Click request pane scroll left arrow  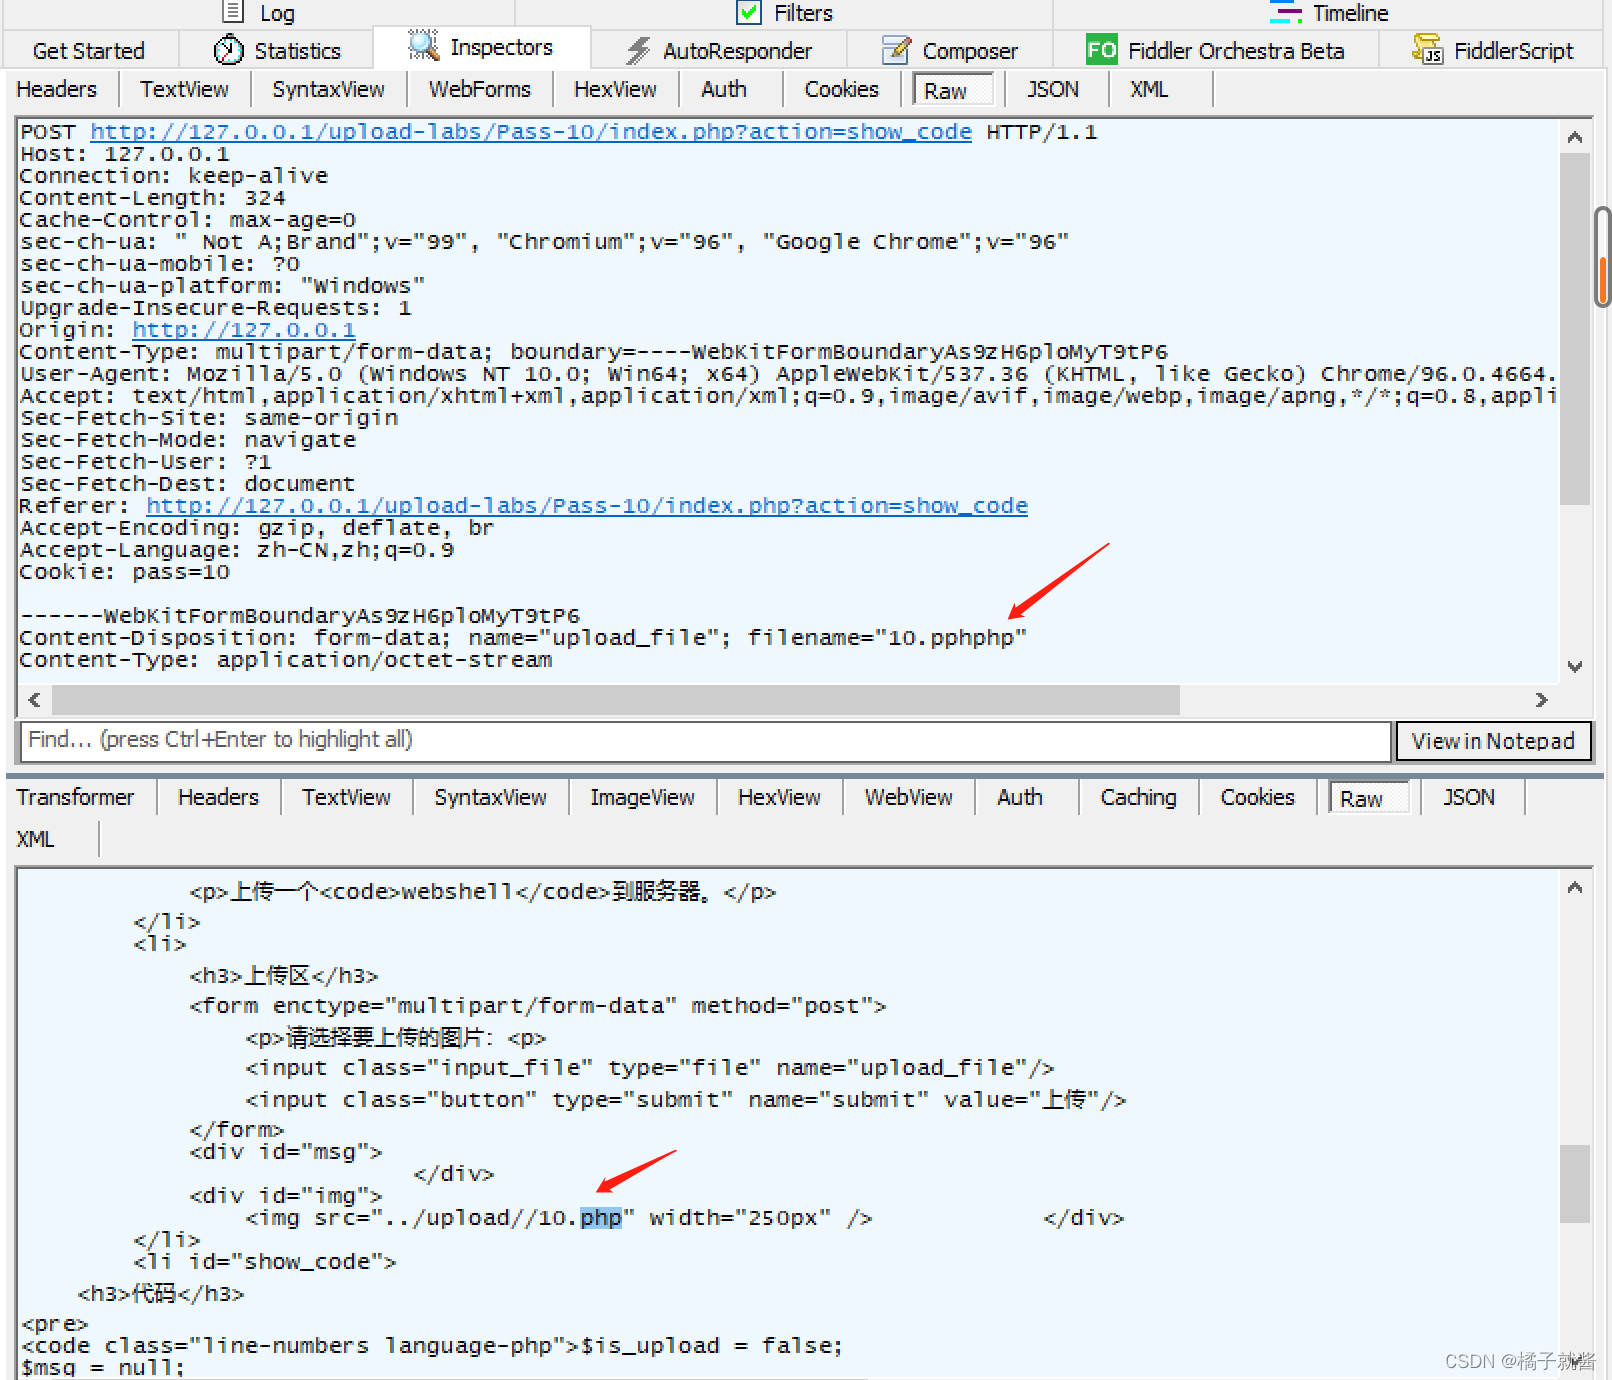(x=35, y=700)
